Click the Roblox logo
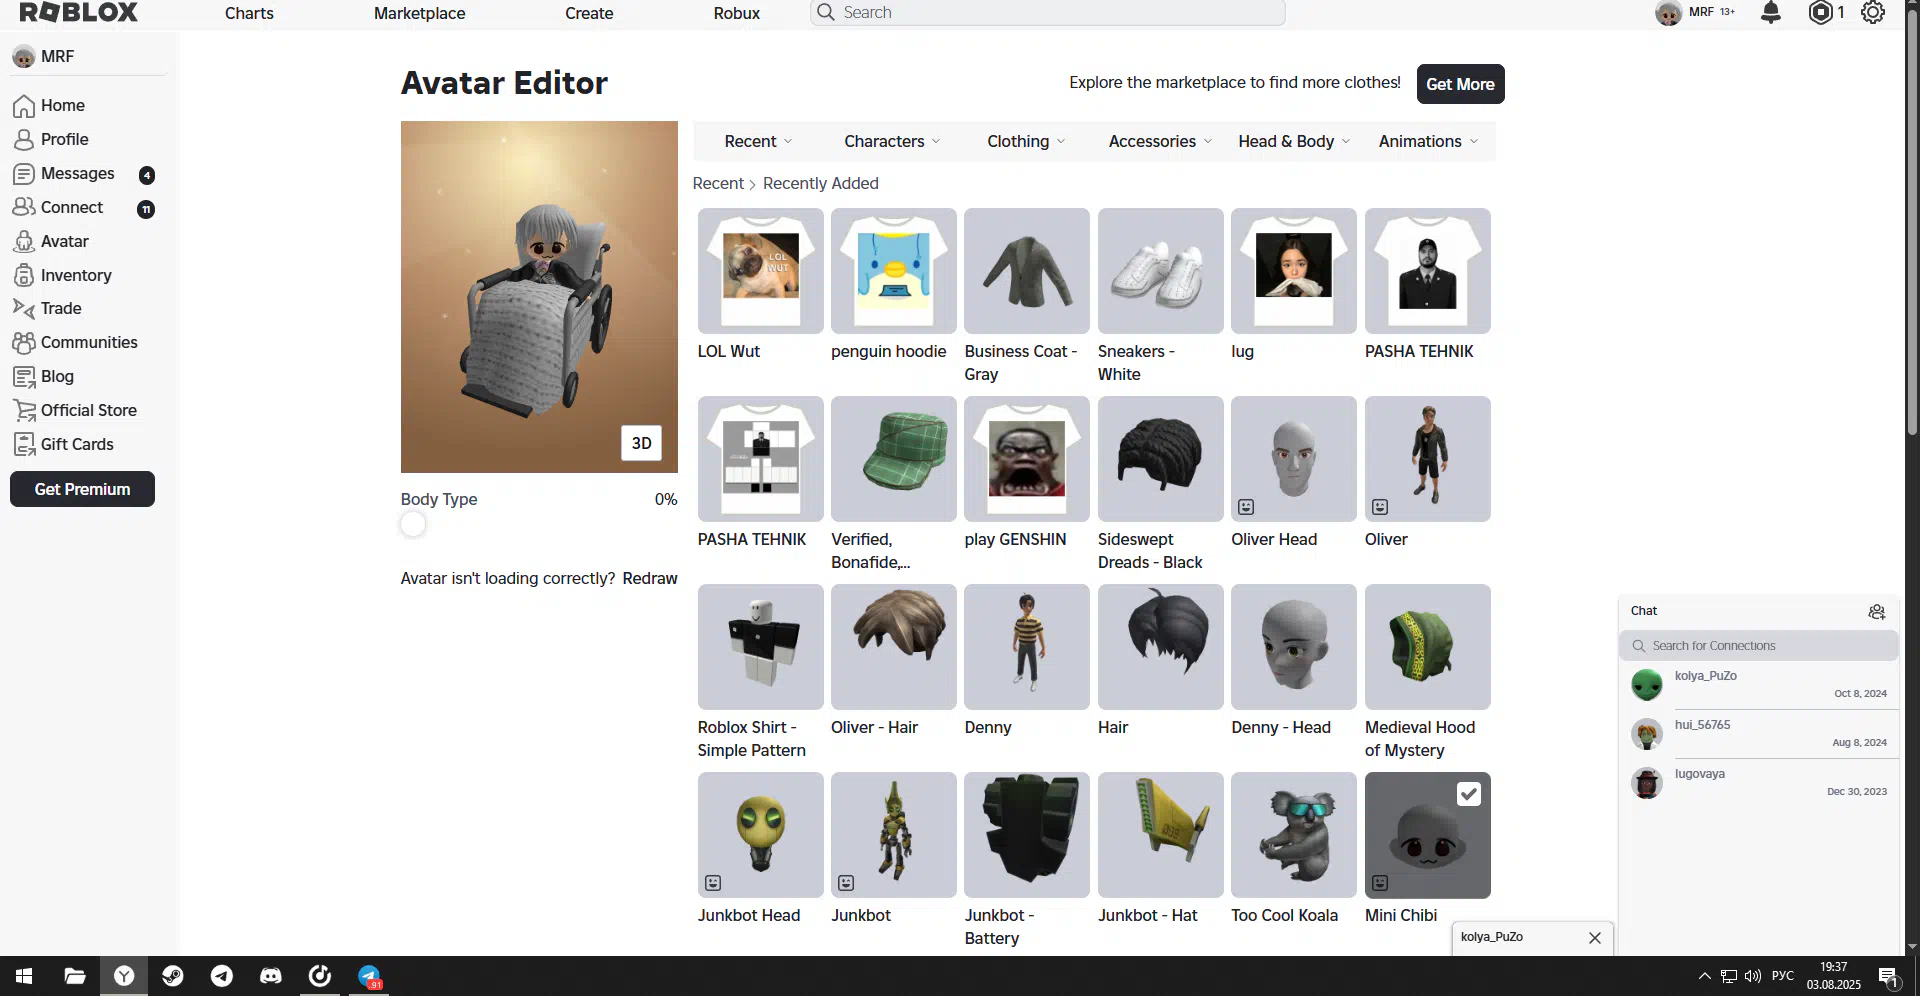Viewport: 1920px width, 996px height. tap(79, 12)
